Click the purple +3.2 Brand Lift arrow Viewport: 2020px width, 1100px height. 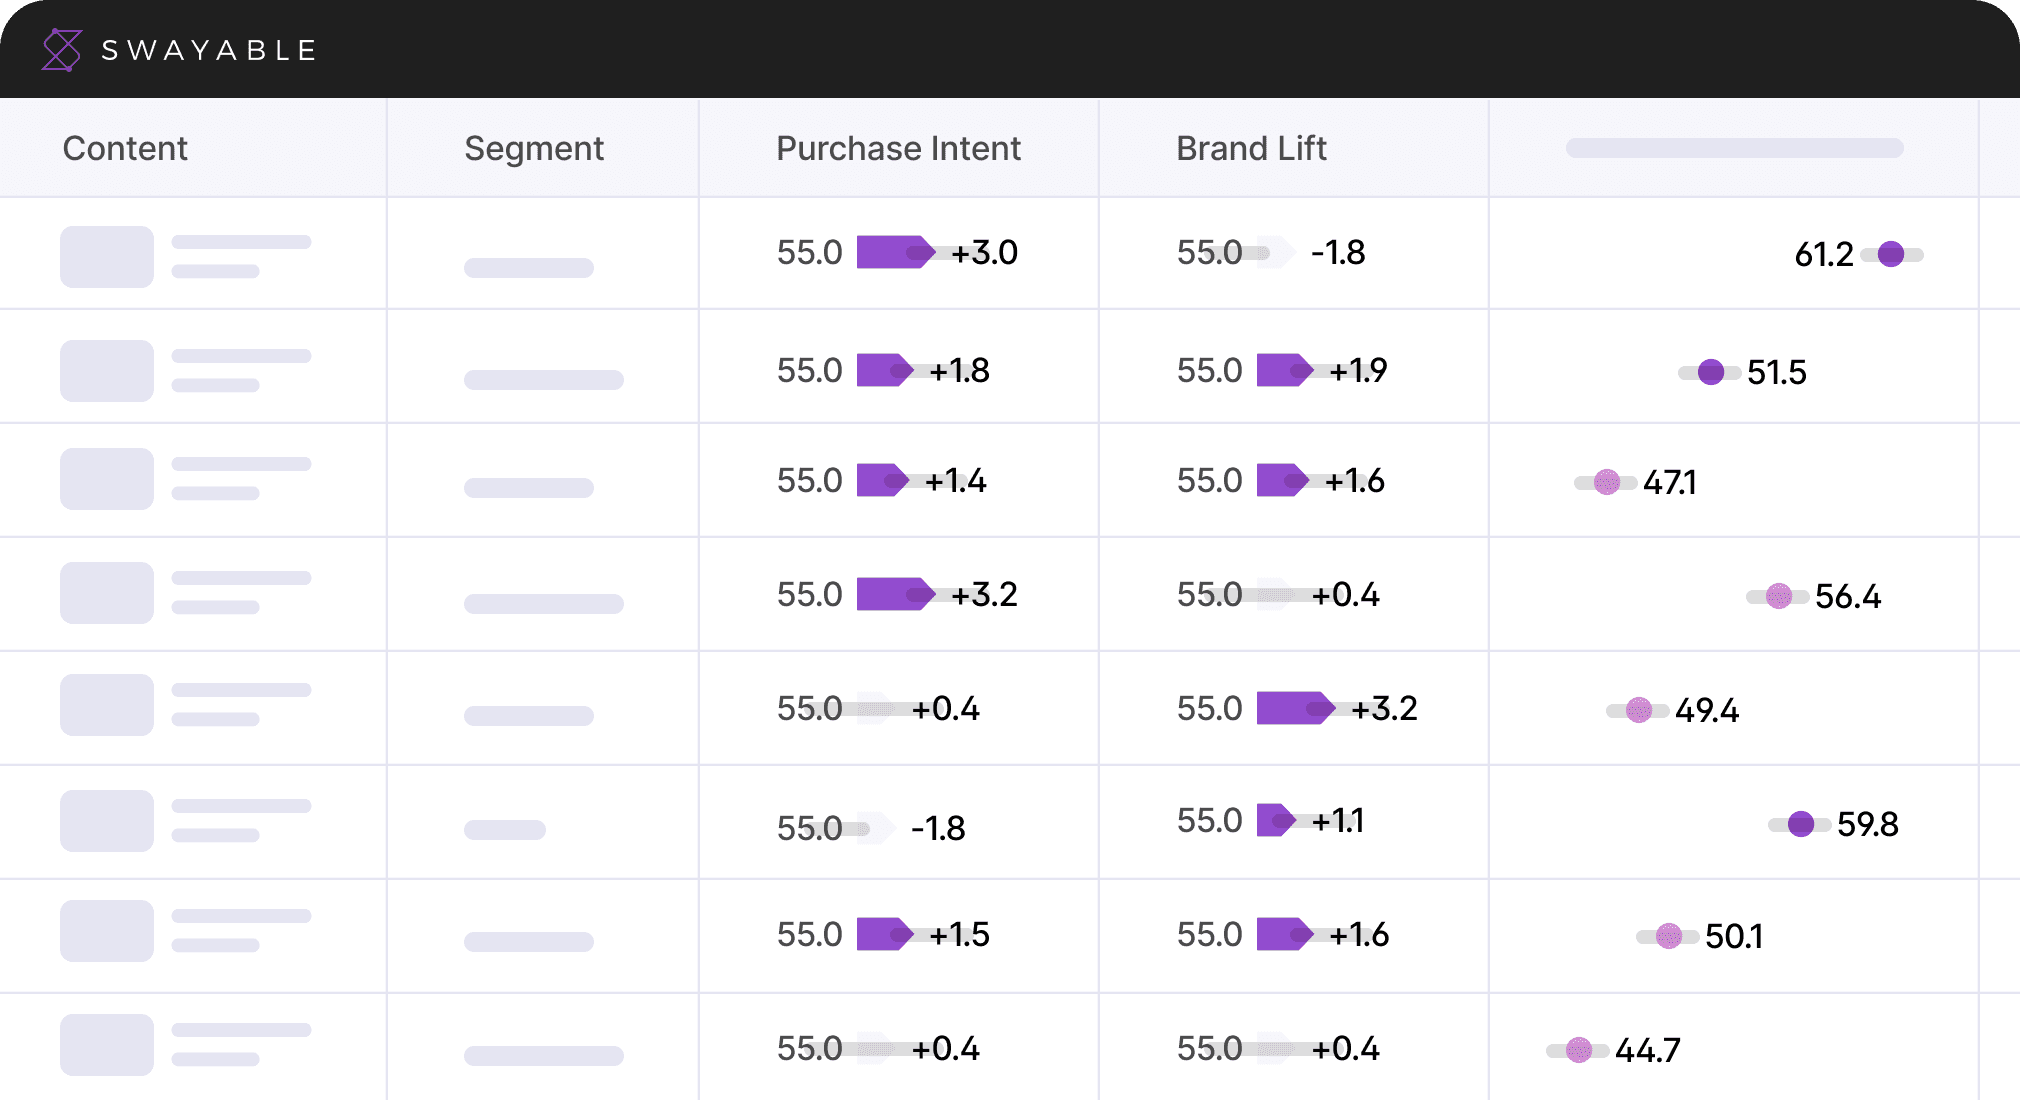[x=1295, y=708]
